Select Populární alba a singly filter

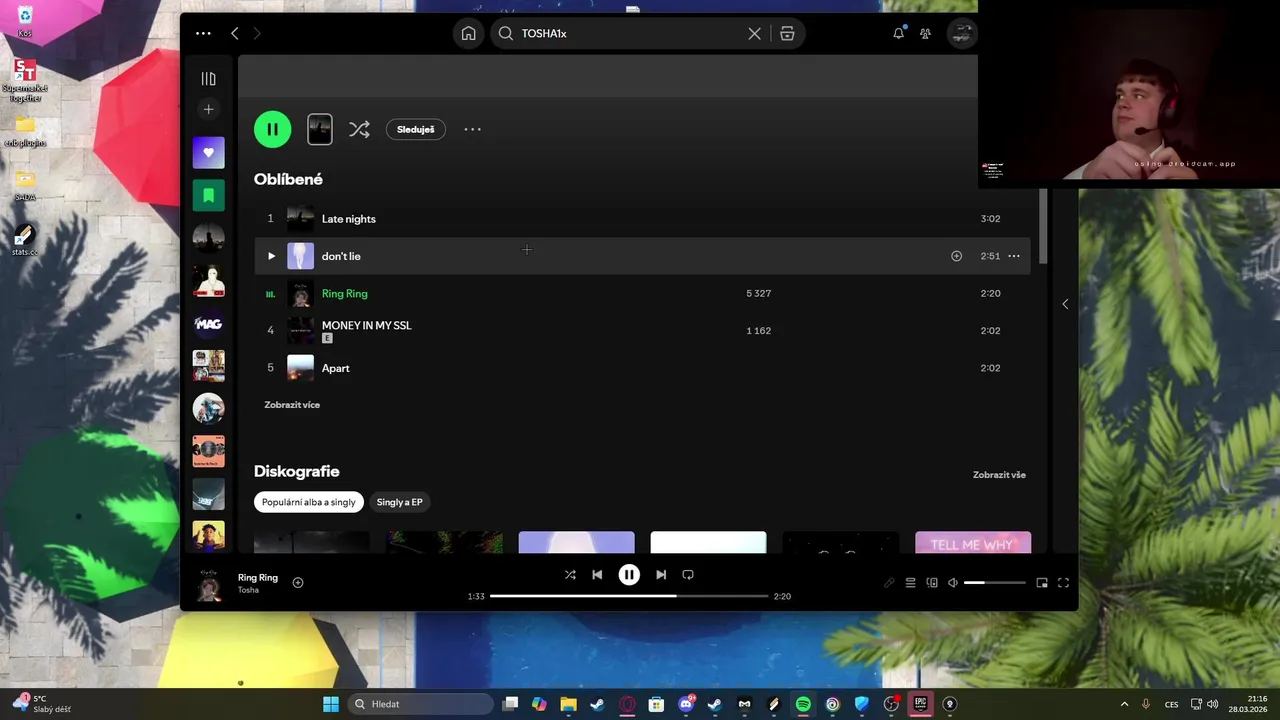point(308,502)
